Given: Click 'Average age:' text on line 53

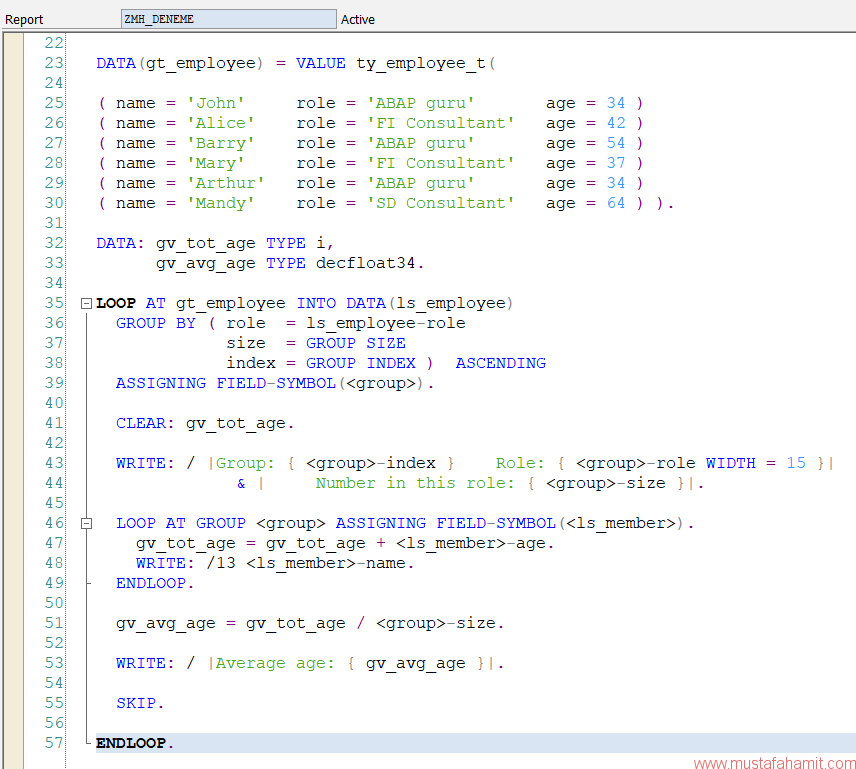Looking at the screenshot, I should (275, 664).
